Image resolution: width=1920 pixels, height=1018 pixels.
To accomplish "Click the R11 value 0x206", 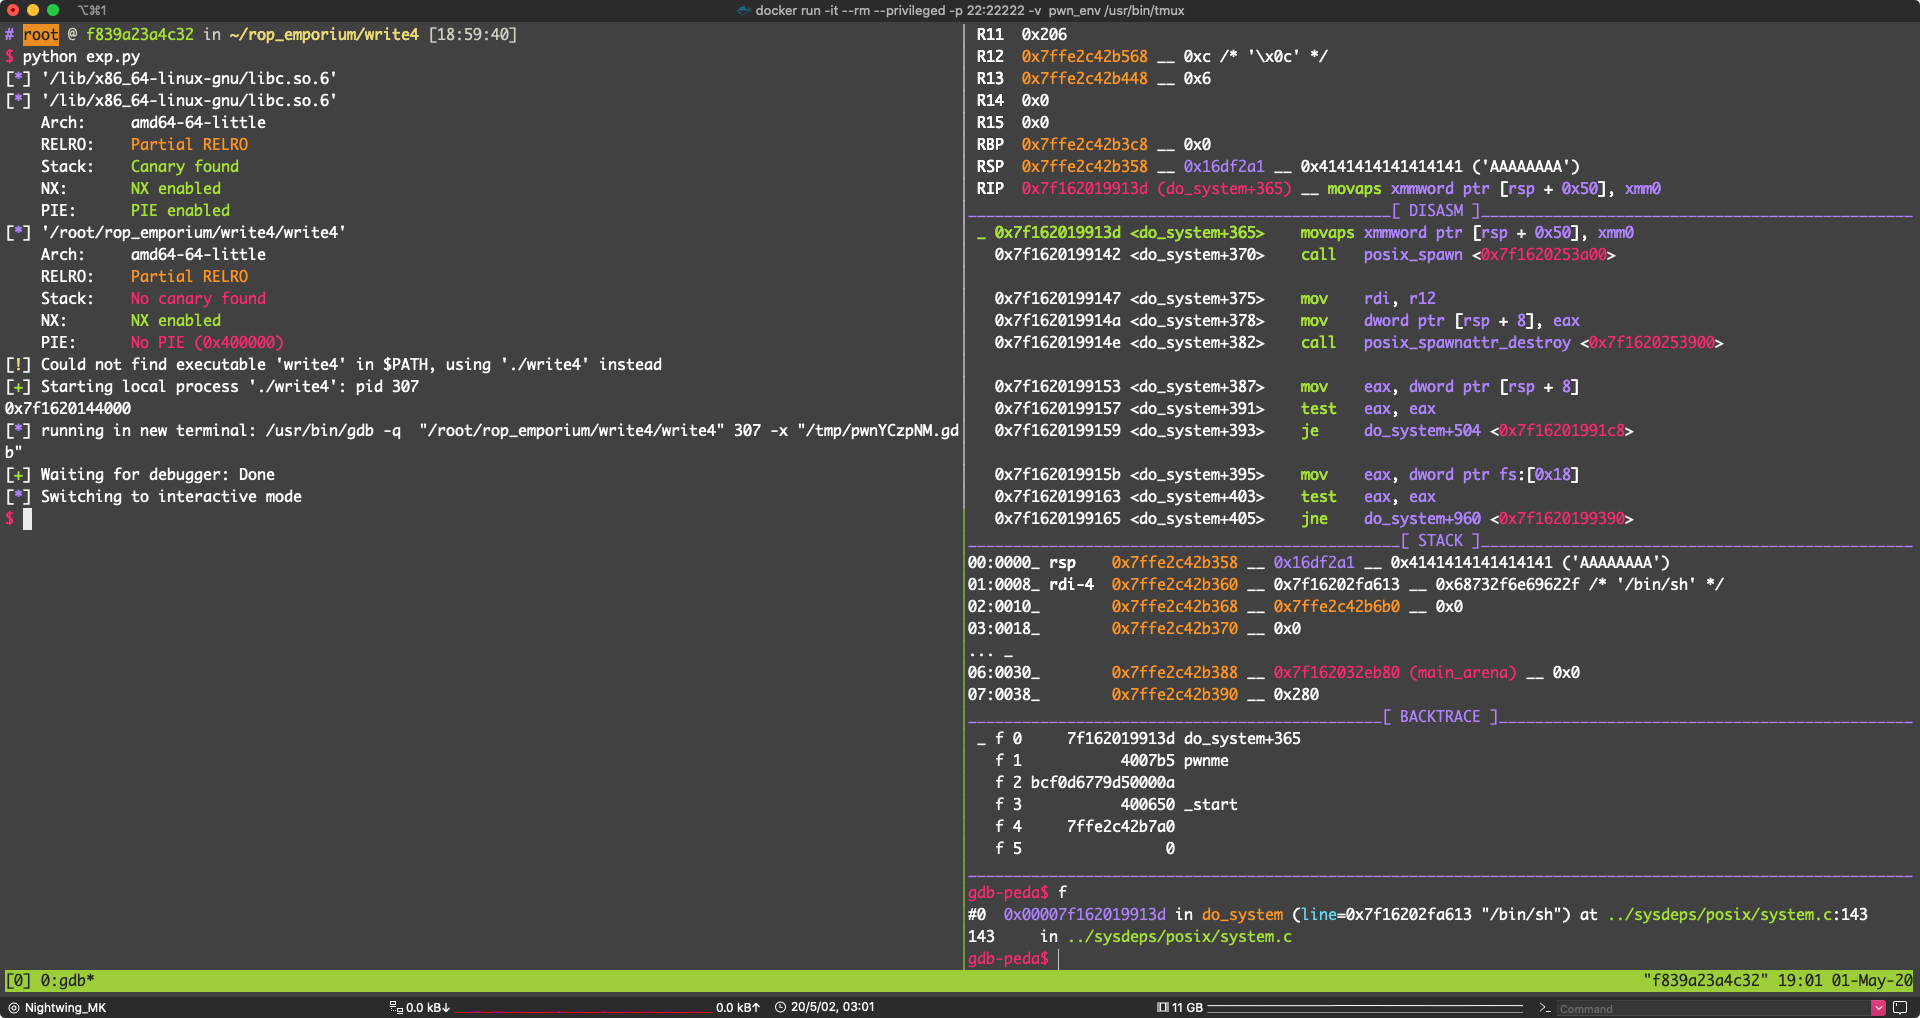I will (x=1044, y=35).
